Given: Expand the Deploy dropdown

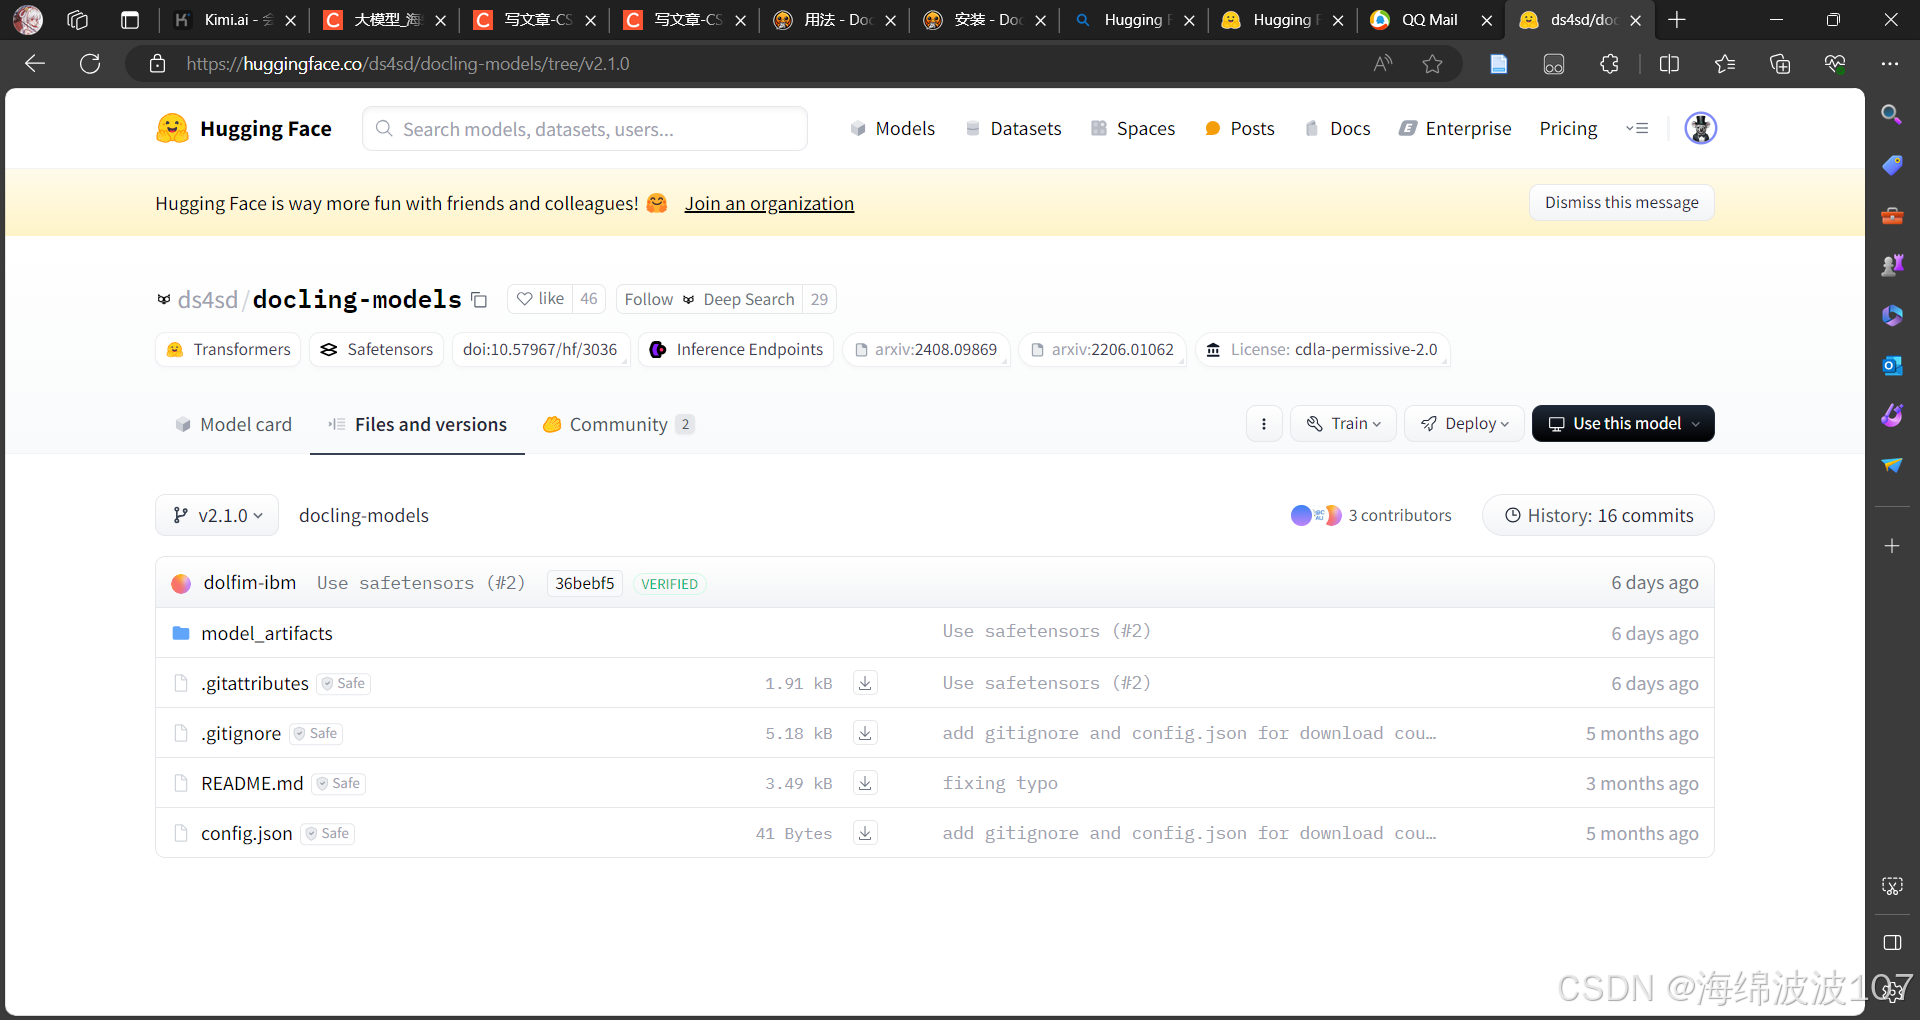Looking at the screenshot, I should [x=1464, y=424].
